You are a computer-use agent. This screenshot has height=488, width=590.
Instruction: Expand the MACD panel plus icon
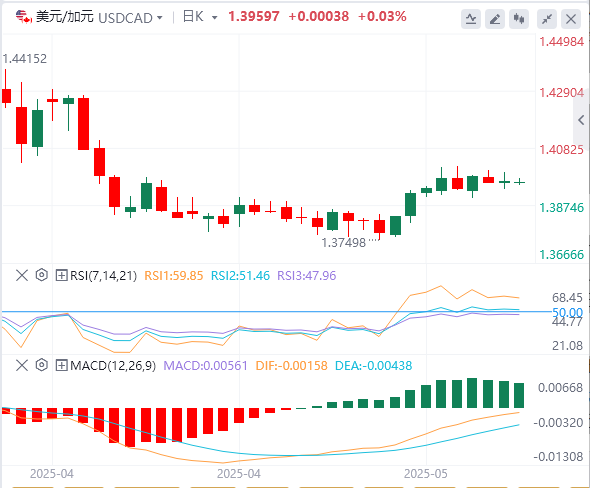(61, 365)
